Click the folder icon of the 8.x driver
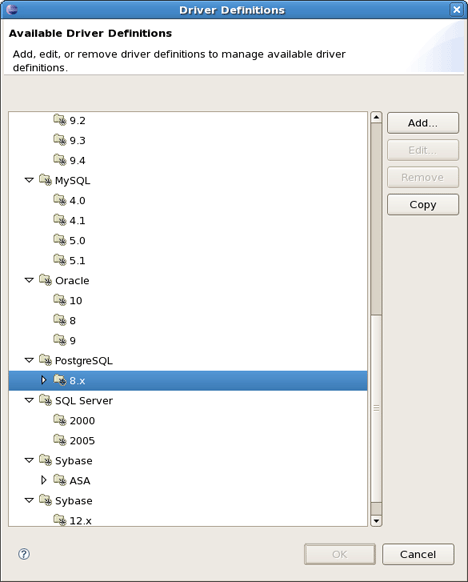Screen dimensions: 468x582 [59, 380]
